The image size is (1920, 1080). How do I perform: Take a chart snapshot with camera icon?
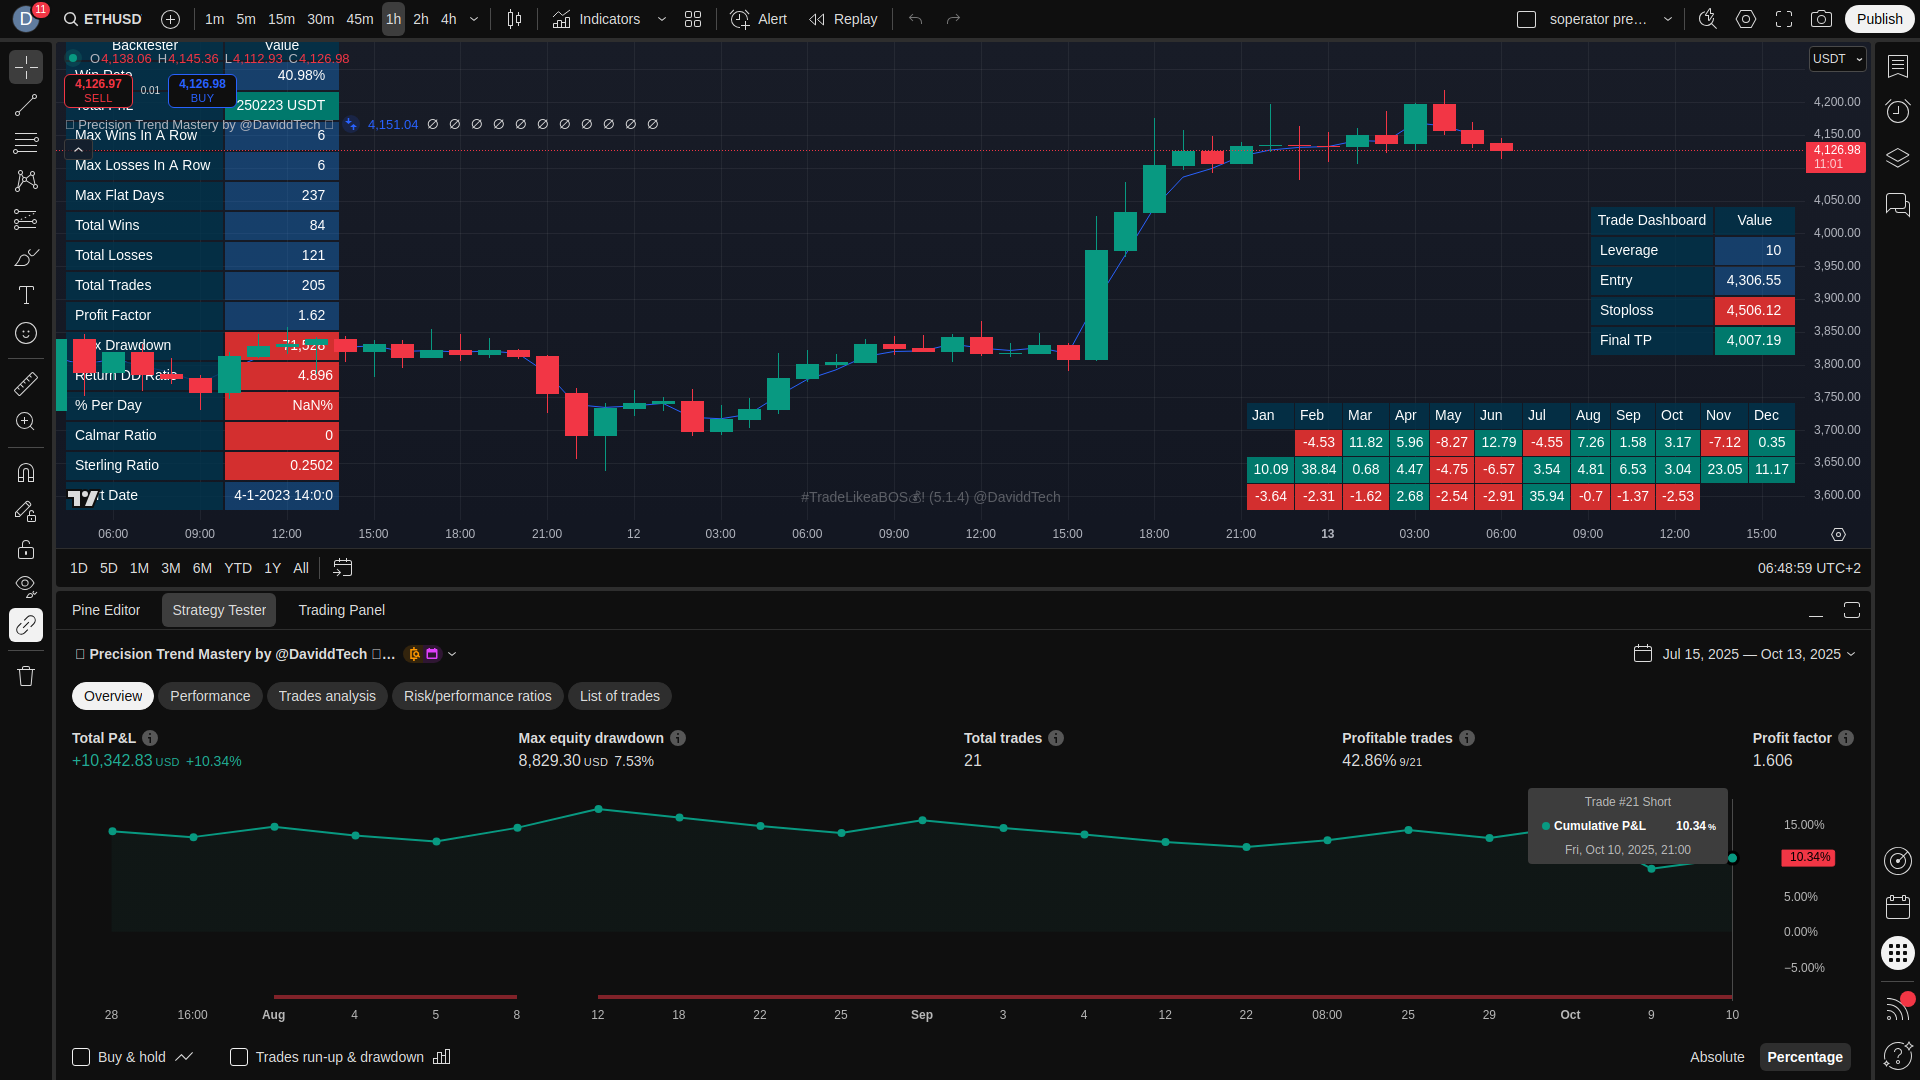pyautogui.click(x=1821, y=19)
